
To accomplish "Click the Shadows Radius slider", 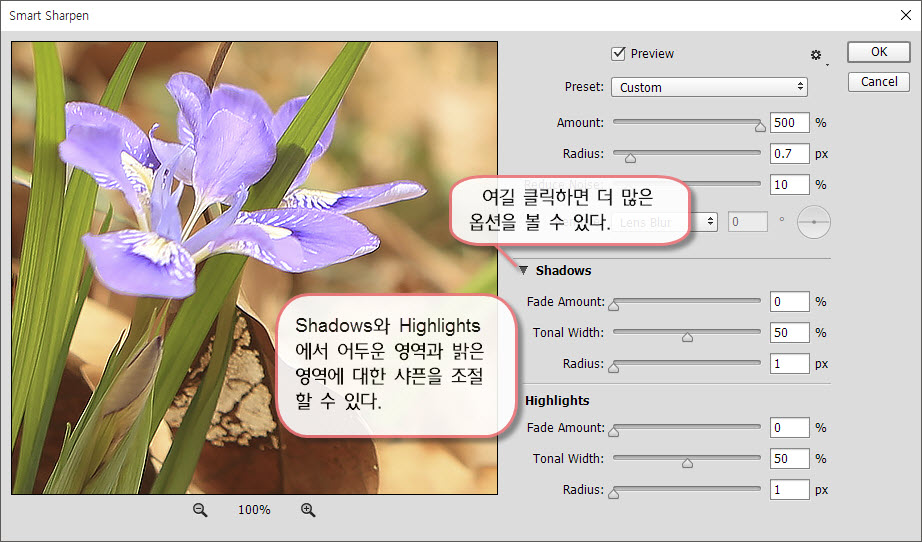I will coord(687,363).
